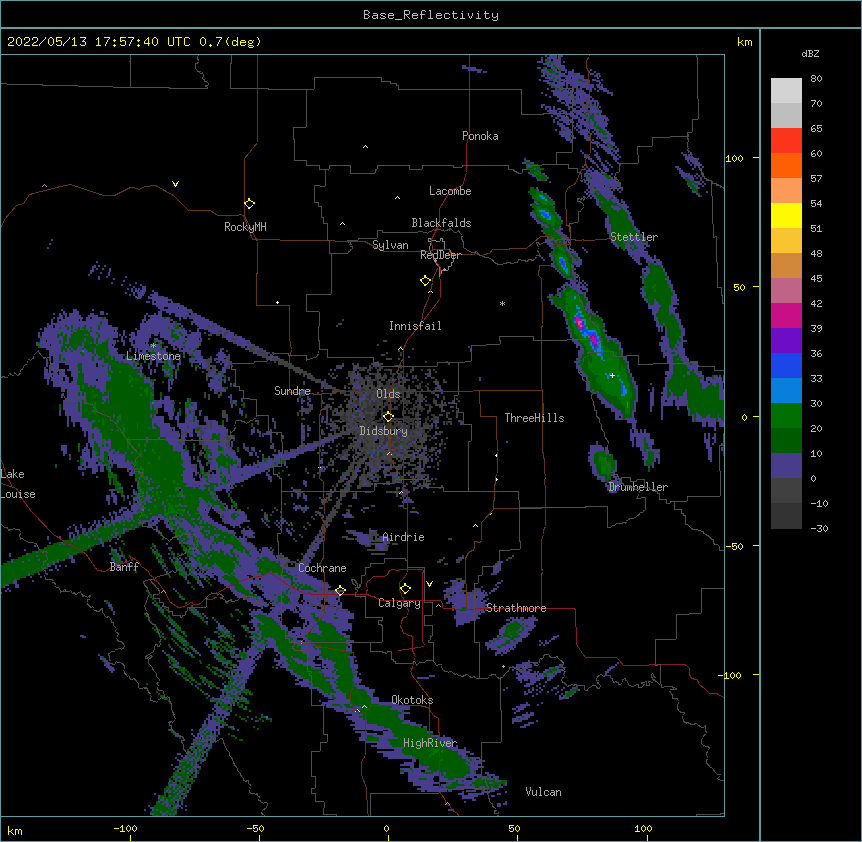This screenshot has height=842, width=862.
Task: Click the -100 tick on the horizontal axis
Action: (125, 828)
